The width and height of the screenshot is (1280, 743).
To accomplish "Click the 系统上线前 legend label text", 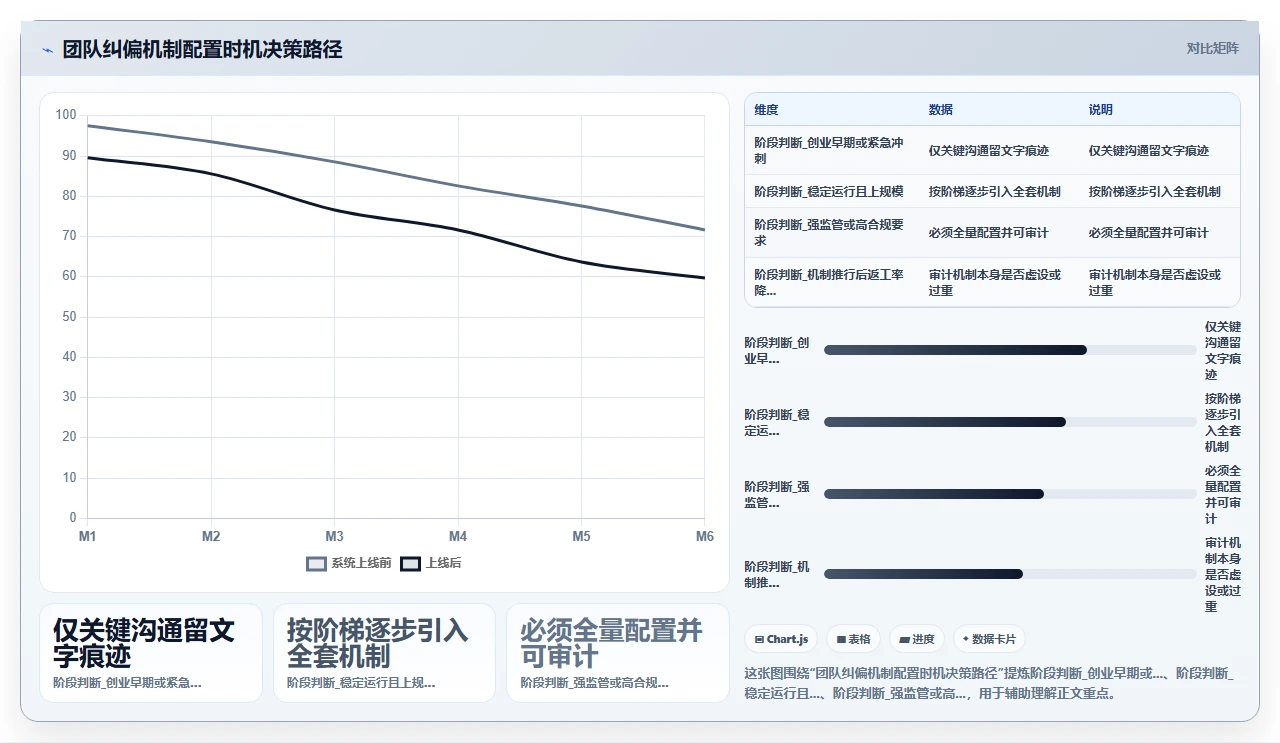I will [362, 564].
